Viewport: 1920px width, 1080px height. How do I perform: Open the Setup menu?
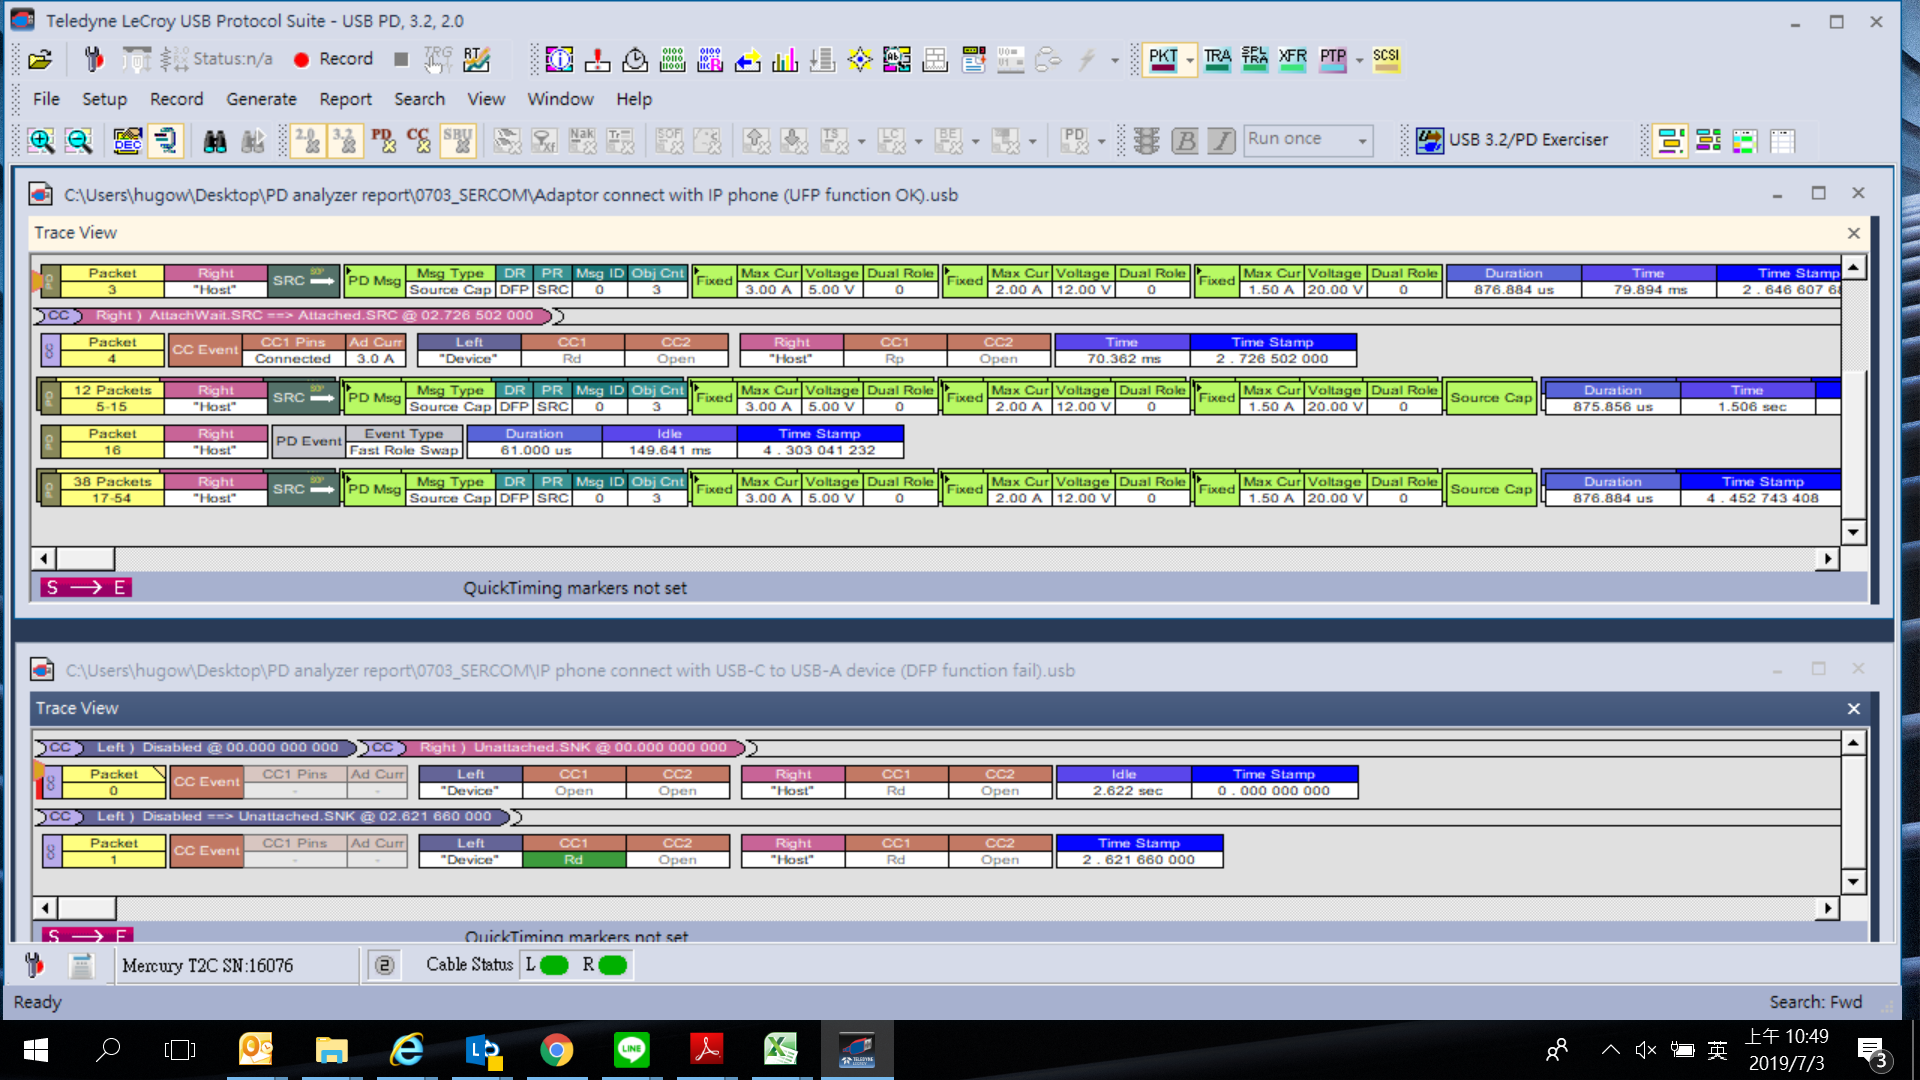point(104,99)
